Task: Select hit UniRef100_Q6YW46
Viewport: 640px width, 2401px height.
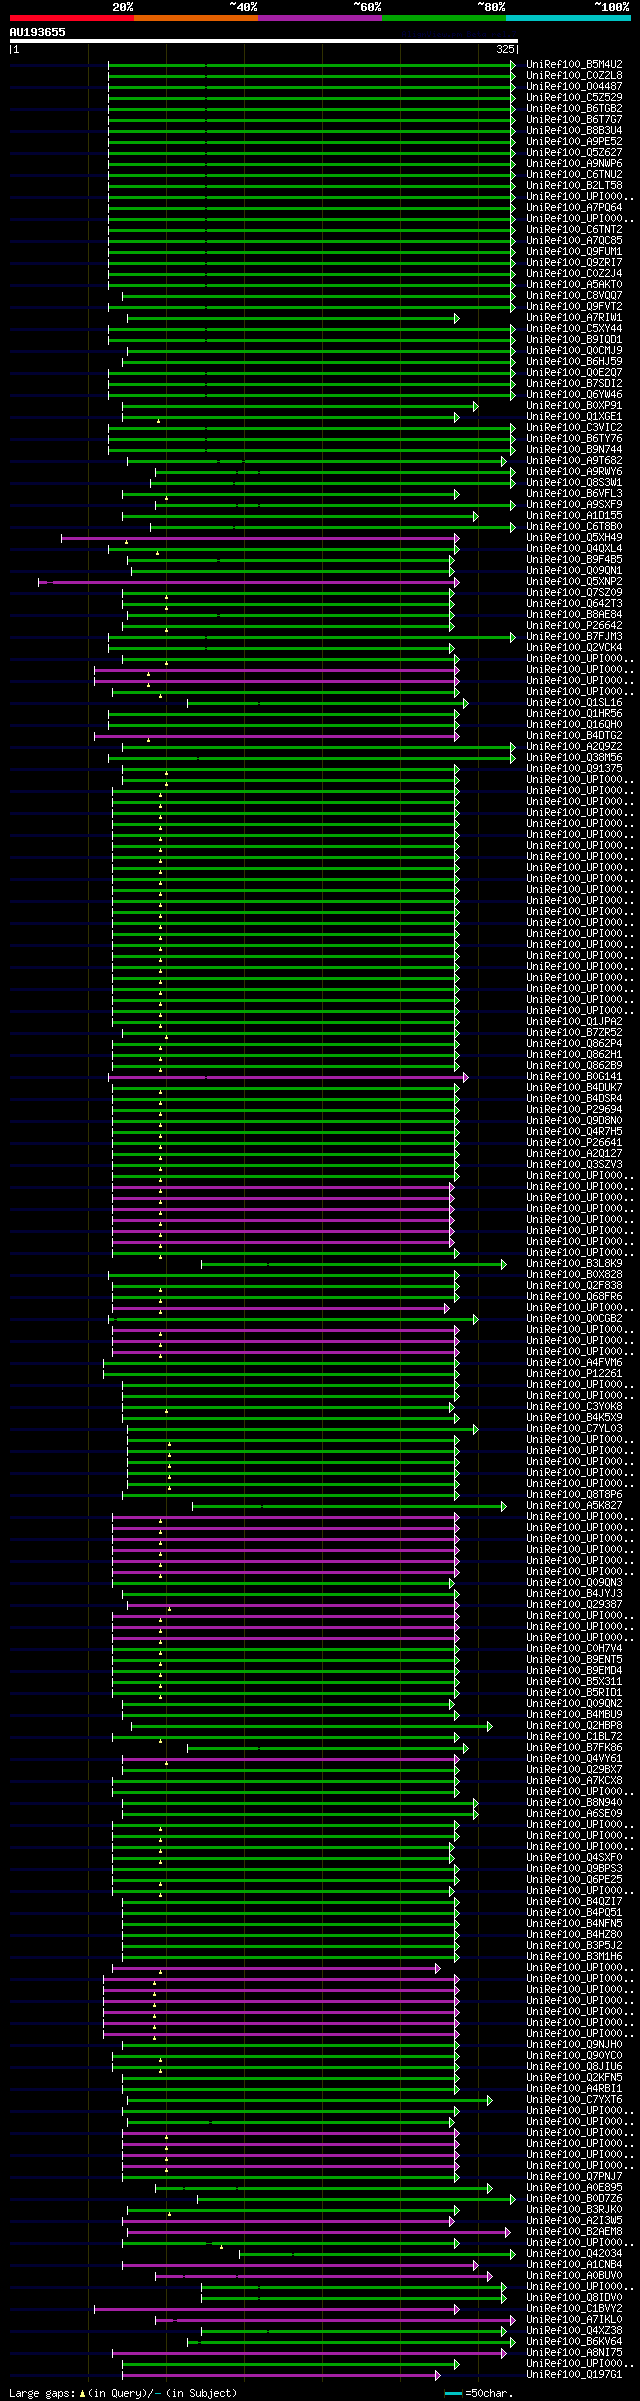Action: 574,394
